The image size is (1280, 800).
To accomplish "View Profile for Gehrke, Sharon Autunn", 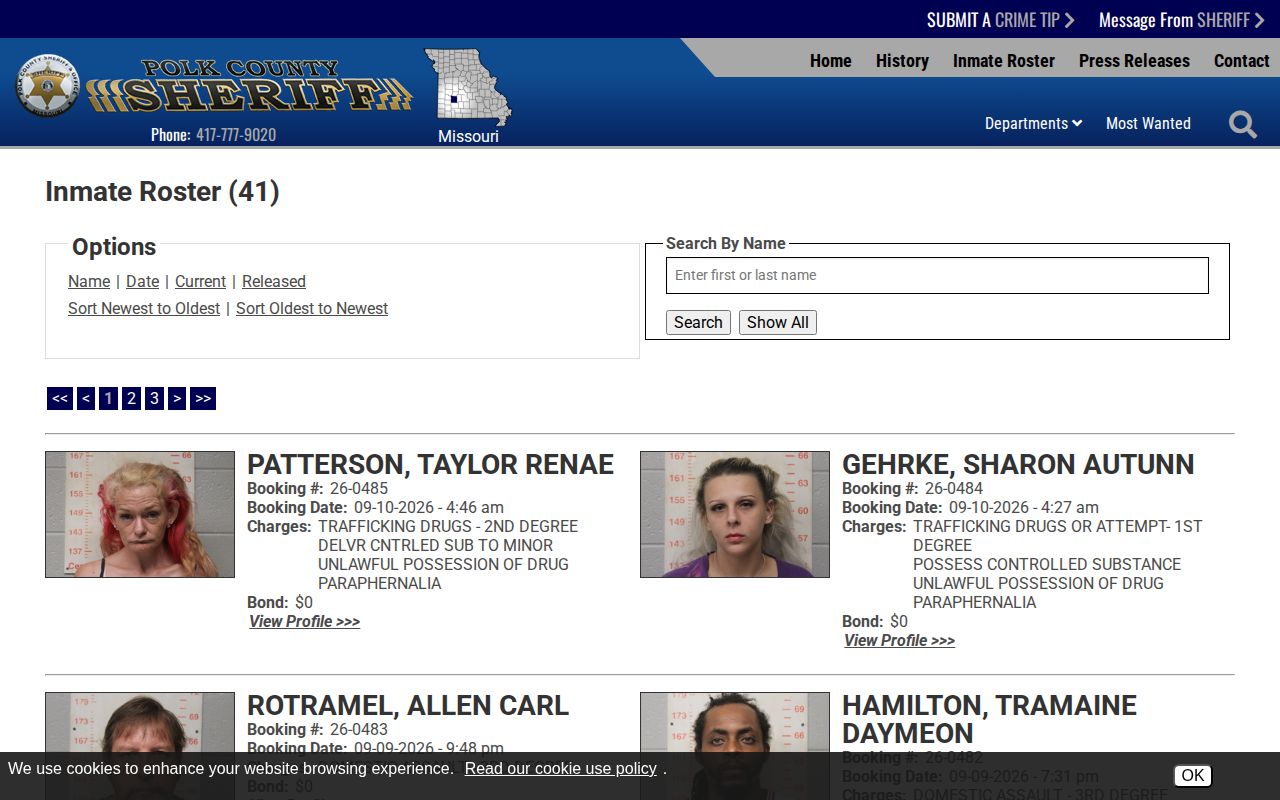I will click(x=899, y=641).
